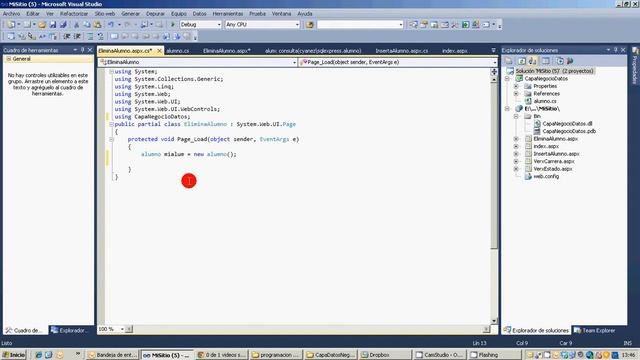
Task: Click the decrease indent icon
Action: tap(67, 36)
